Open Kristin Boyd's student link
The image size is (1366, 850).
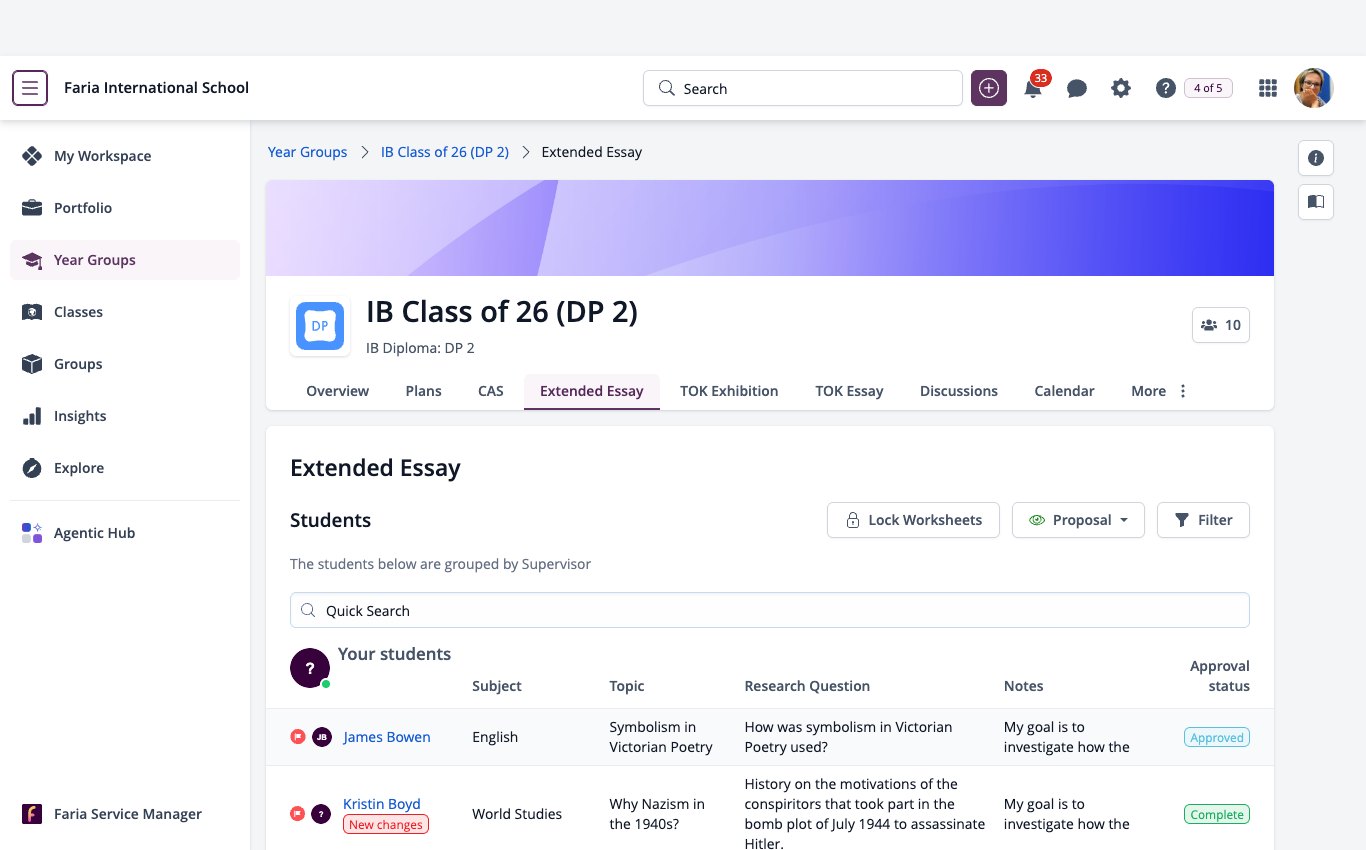(x=381, y=804)
